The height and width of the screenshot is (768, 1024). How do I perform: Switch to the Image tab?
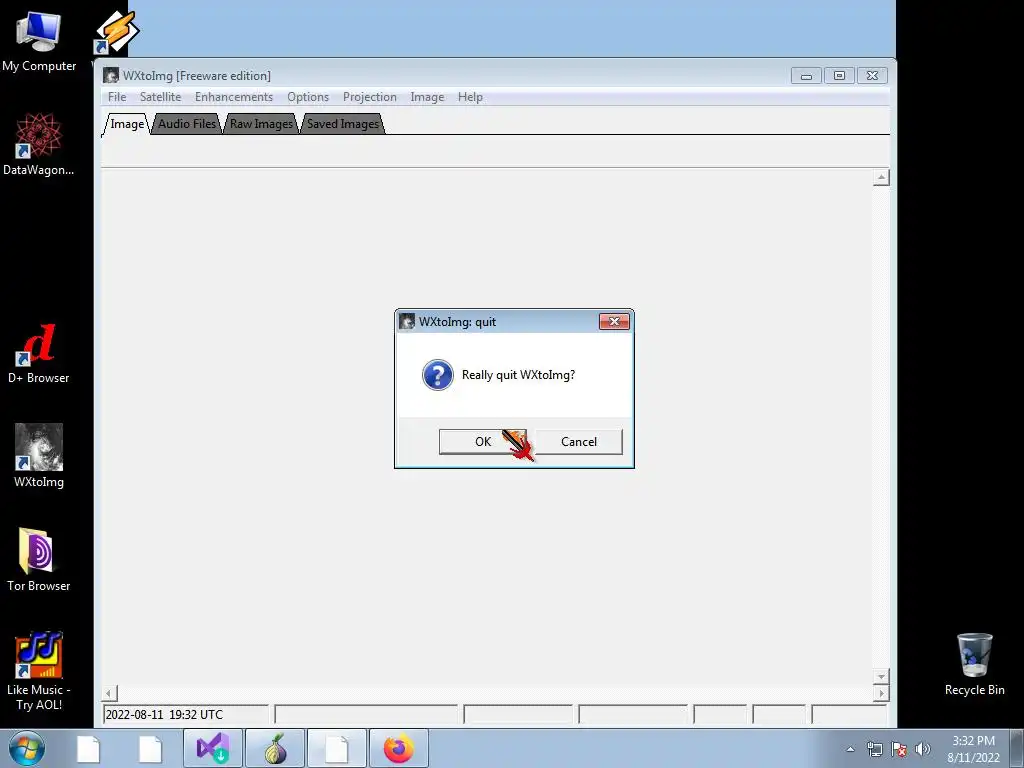(x=127, y=124)
